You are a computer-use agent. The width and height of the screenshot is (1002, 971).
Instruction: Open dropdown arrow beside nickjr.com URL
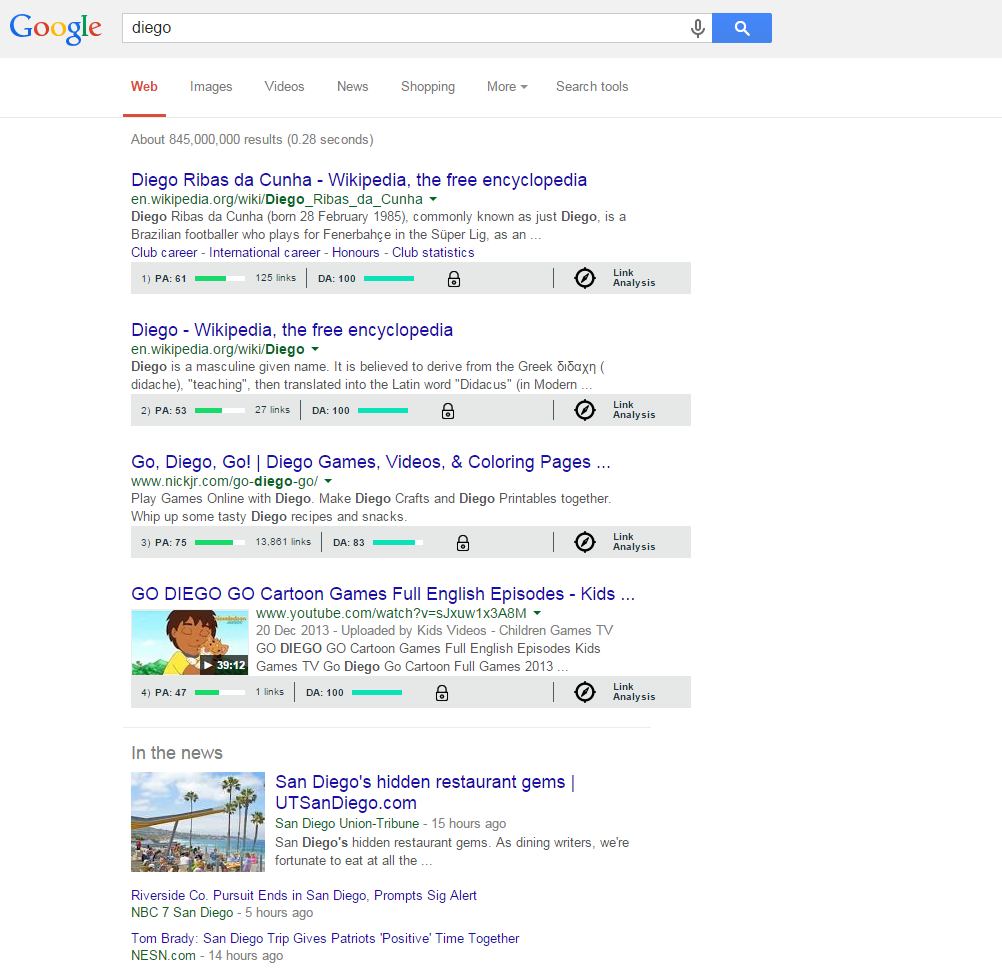328,481
